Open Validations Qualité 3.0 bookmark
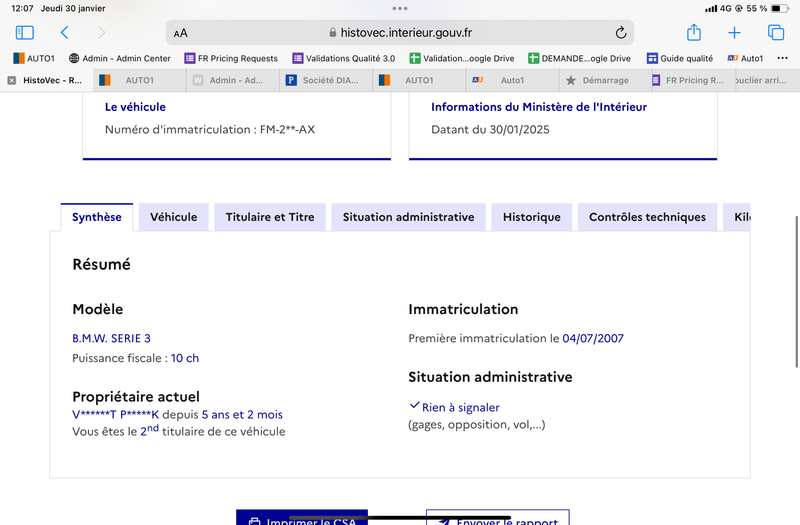The height and width of the screenshot is (525, 800). pyautogui.click(x=344, y=58)
